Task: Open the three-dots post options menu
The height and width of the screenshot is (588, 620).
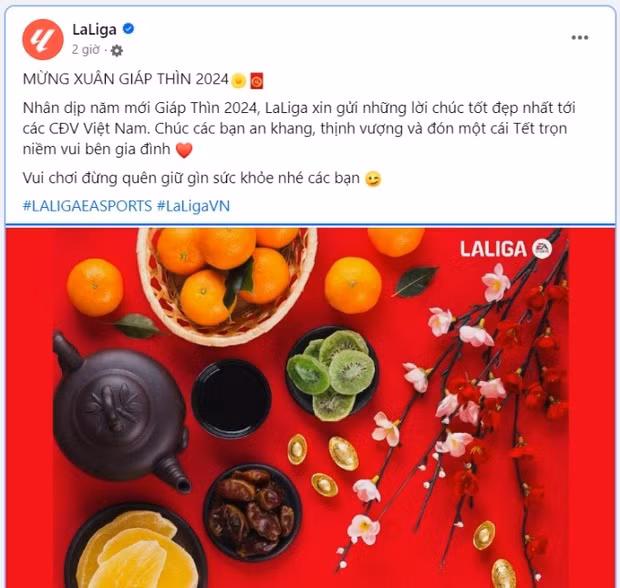Action: pyautogui.click(x=580, y=38)
